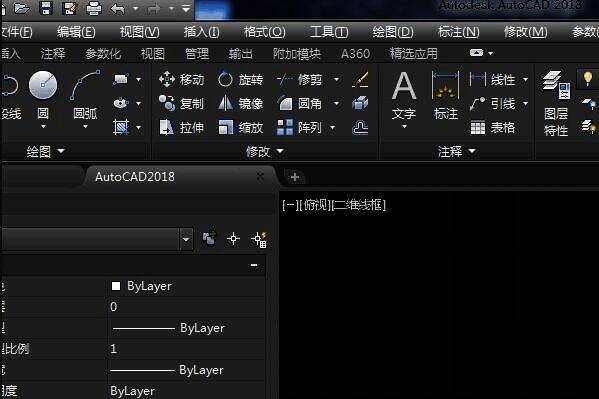Undo the last action
The height and width of the screenshot is (399, 599).
[118, 8]
